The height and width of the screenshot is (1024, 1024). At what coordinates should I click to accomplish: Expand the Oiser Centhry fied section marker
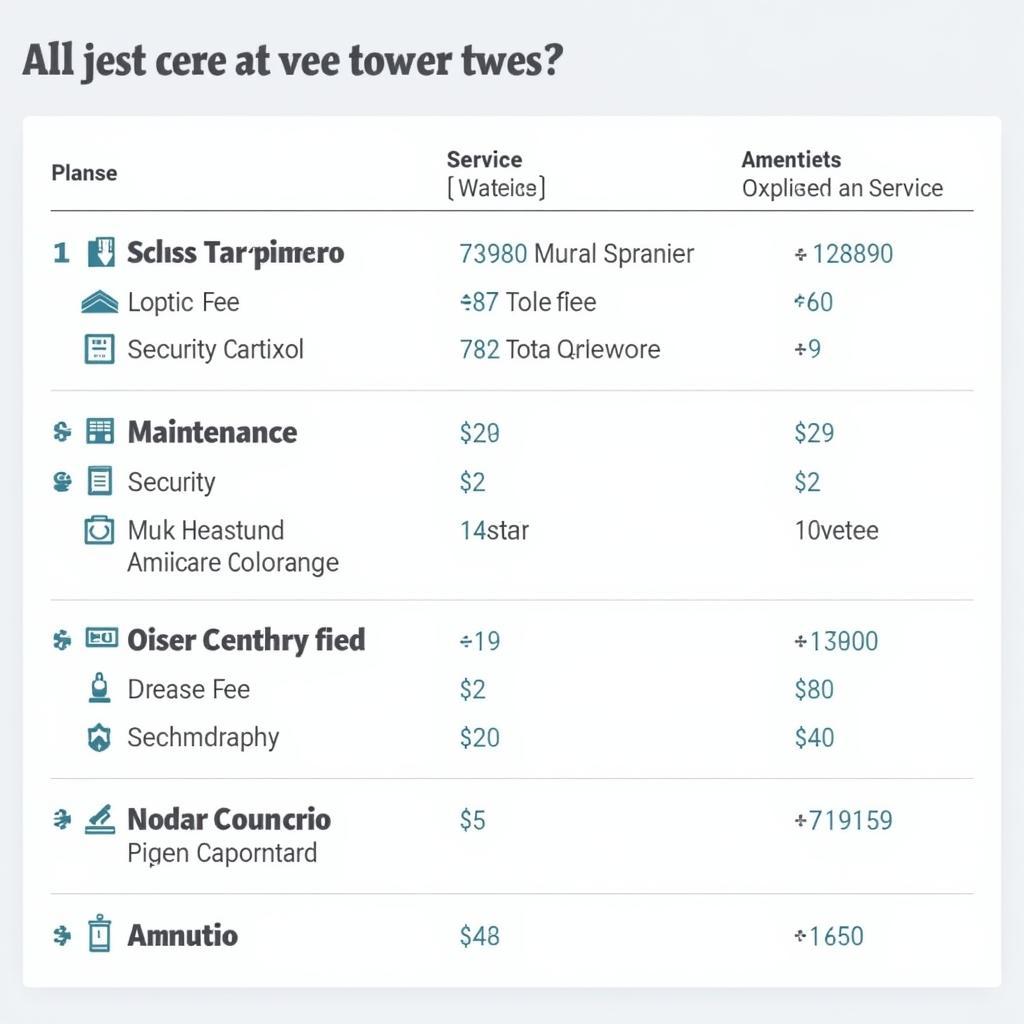(62, 639)
